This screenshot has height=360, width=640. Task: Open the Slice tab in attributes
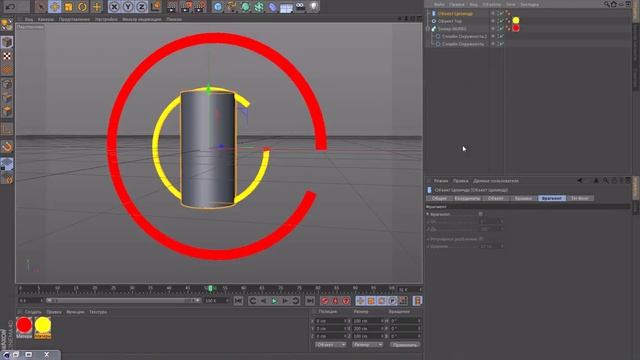551,198
